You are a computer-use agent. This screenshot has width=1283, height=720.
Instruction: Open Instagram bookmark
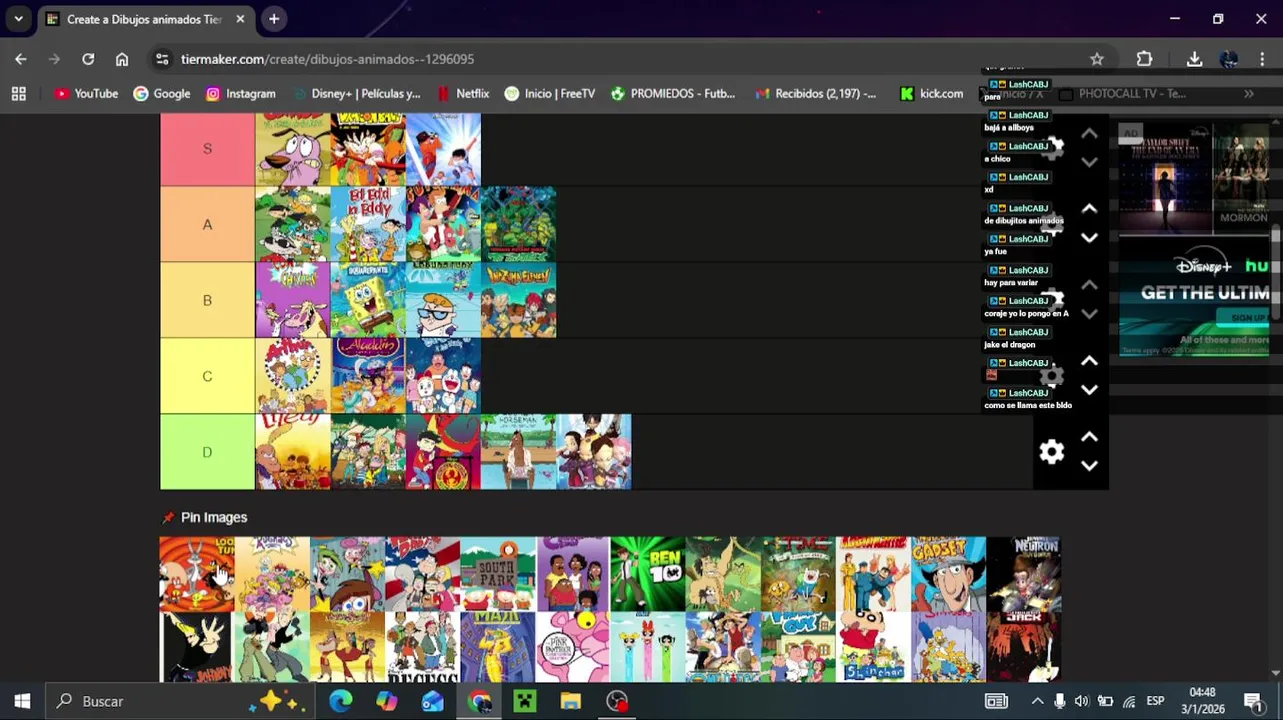tap(240, 93)
